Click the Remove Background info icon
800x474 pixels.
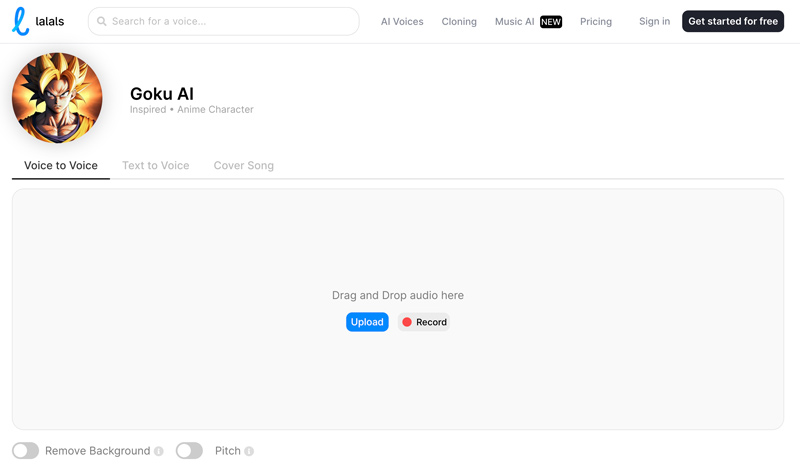pyautogui.click(x=159, y=451)
